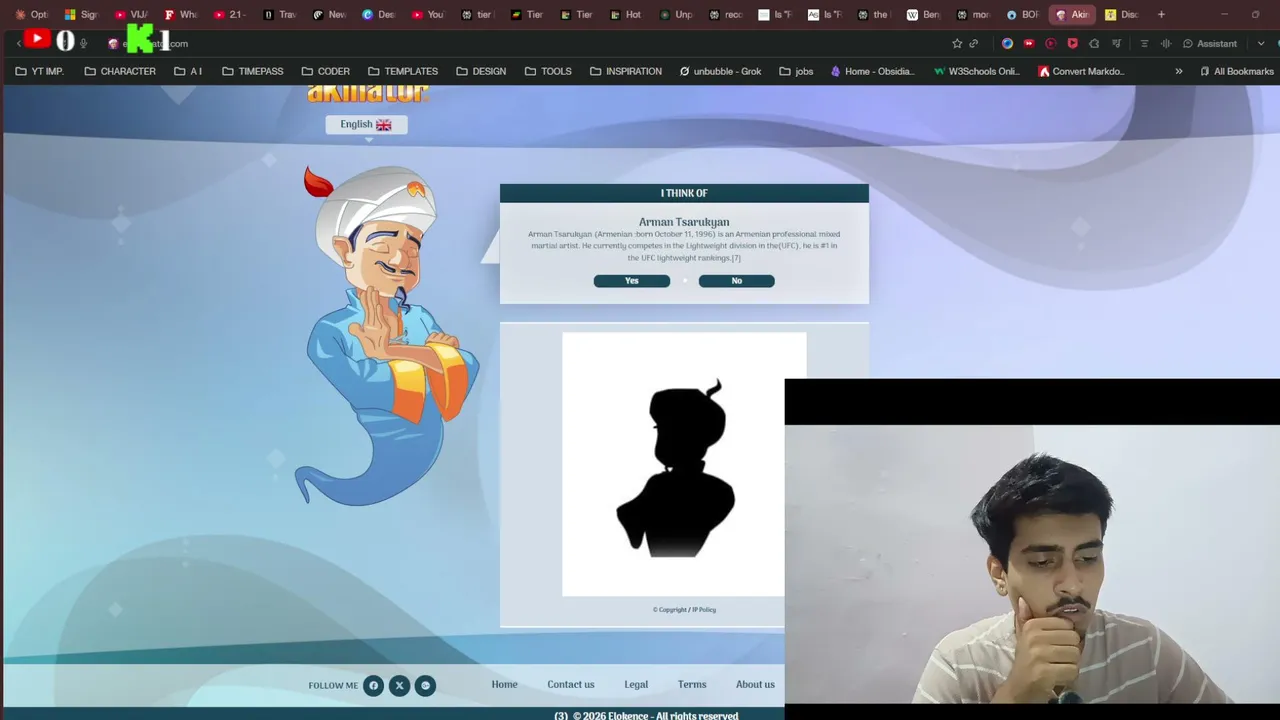Open the A I bookmarks folder
The width and height of the screenshot is (1280, 720).
tap(188, 71)
